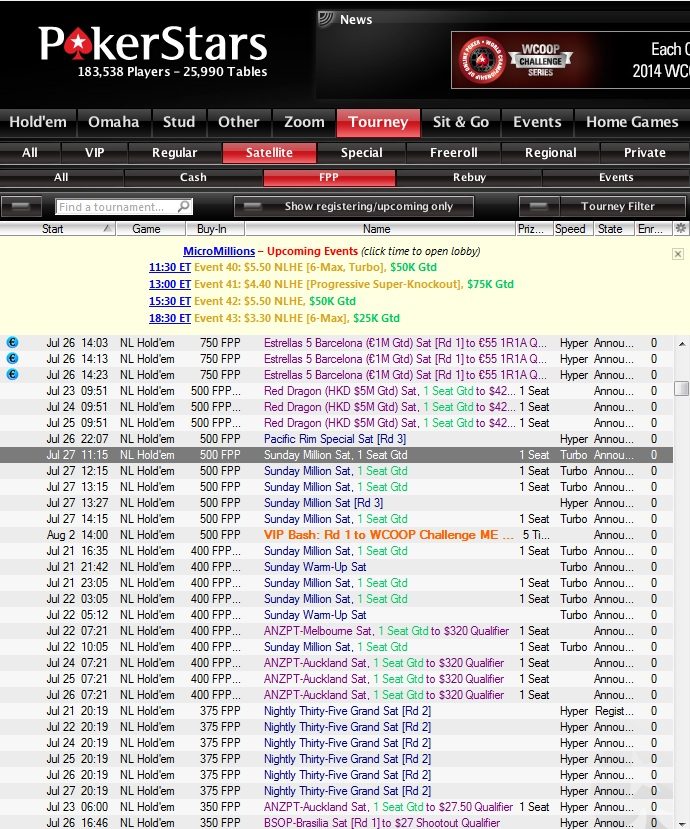Image resolution: width=690 pixels, height=829 pixels.
Task: Open the News panel icon
Action: tap(326, 19)
